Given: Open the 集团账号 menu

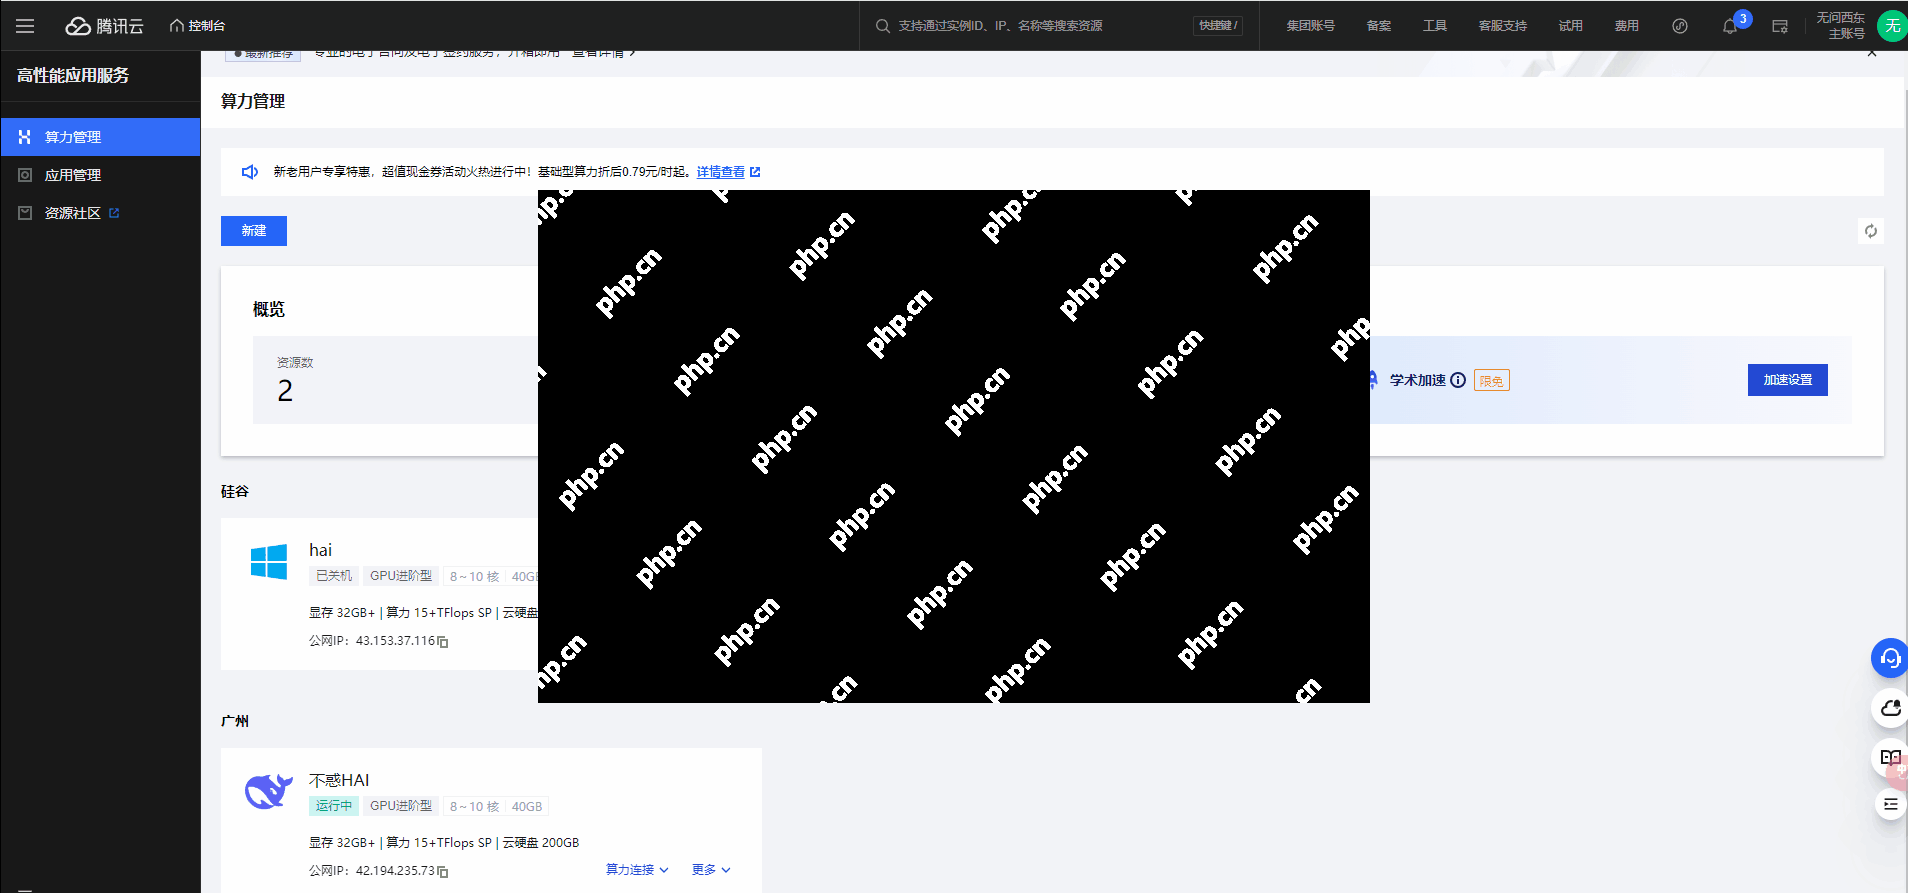Looking at the screenshot, I should coord(1310,26).
